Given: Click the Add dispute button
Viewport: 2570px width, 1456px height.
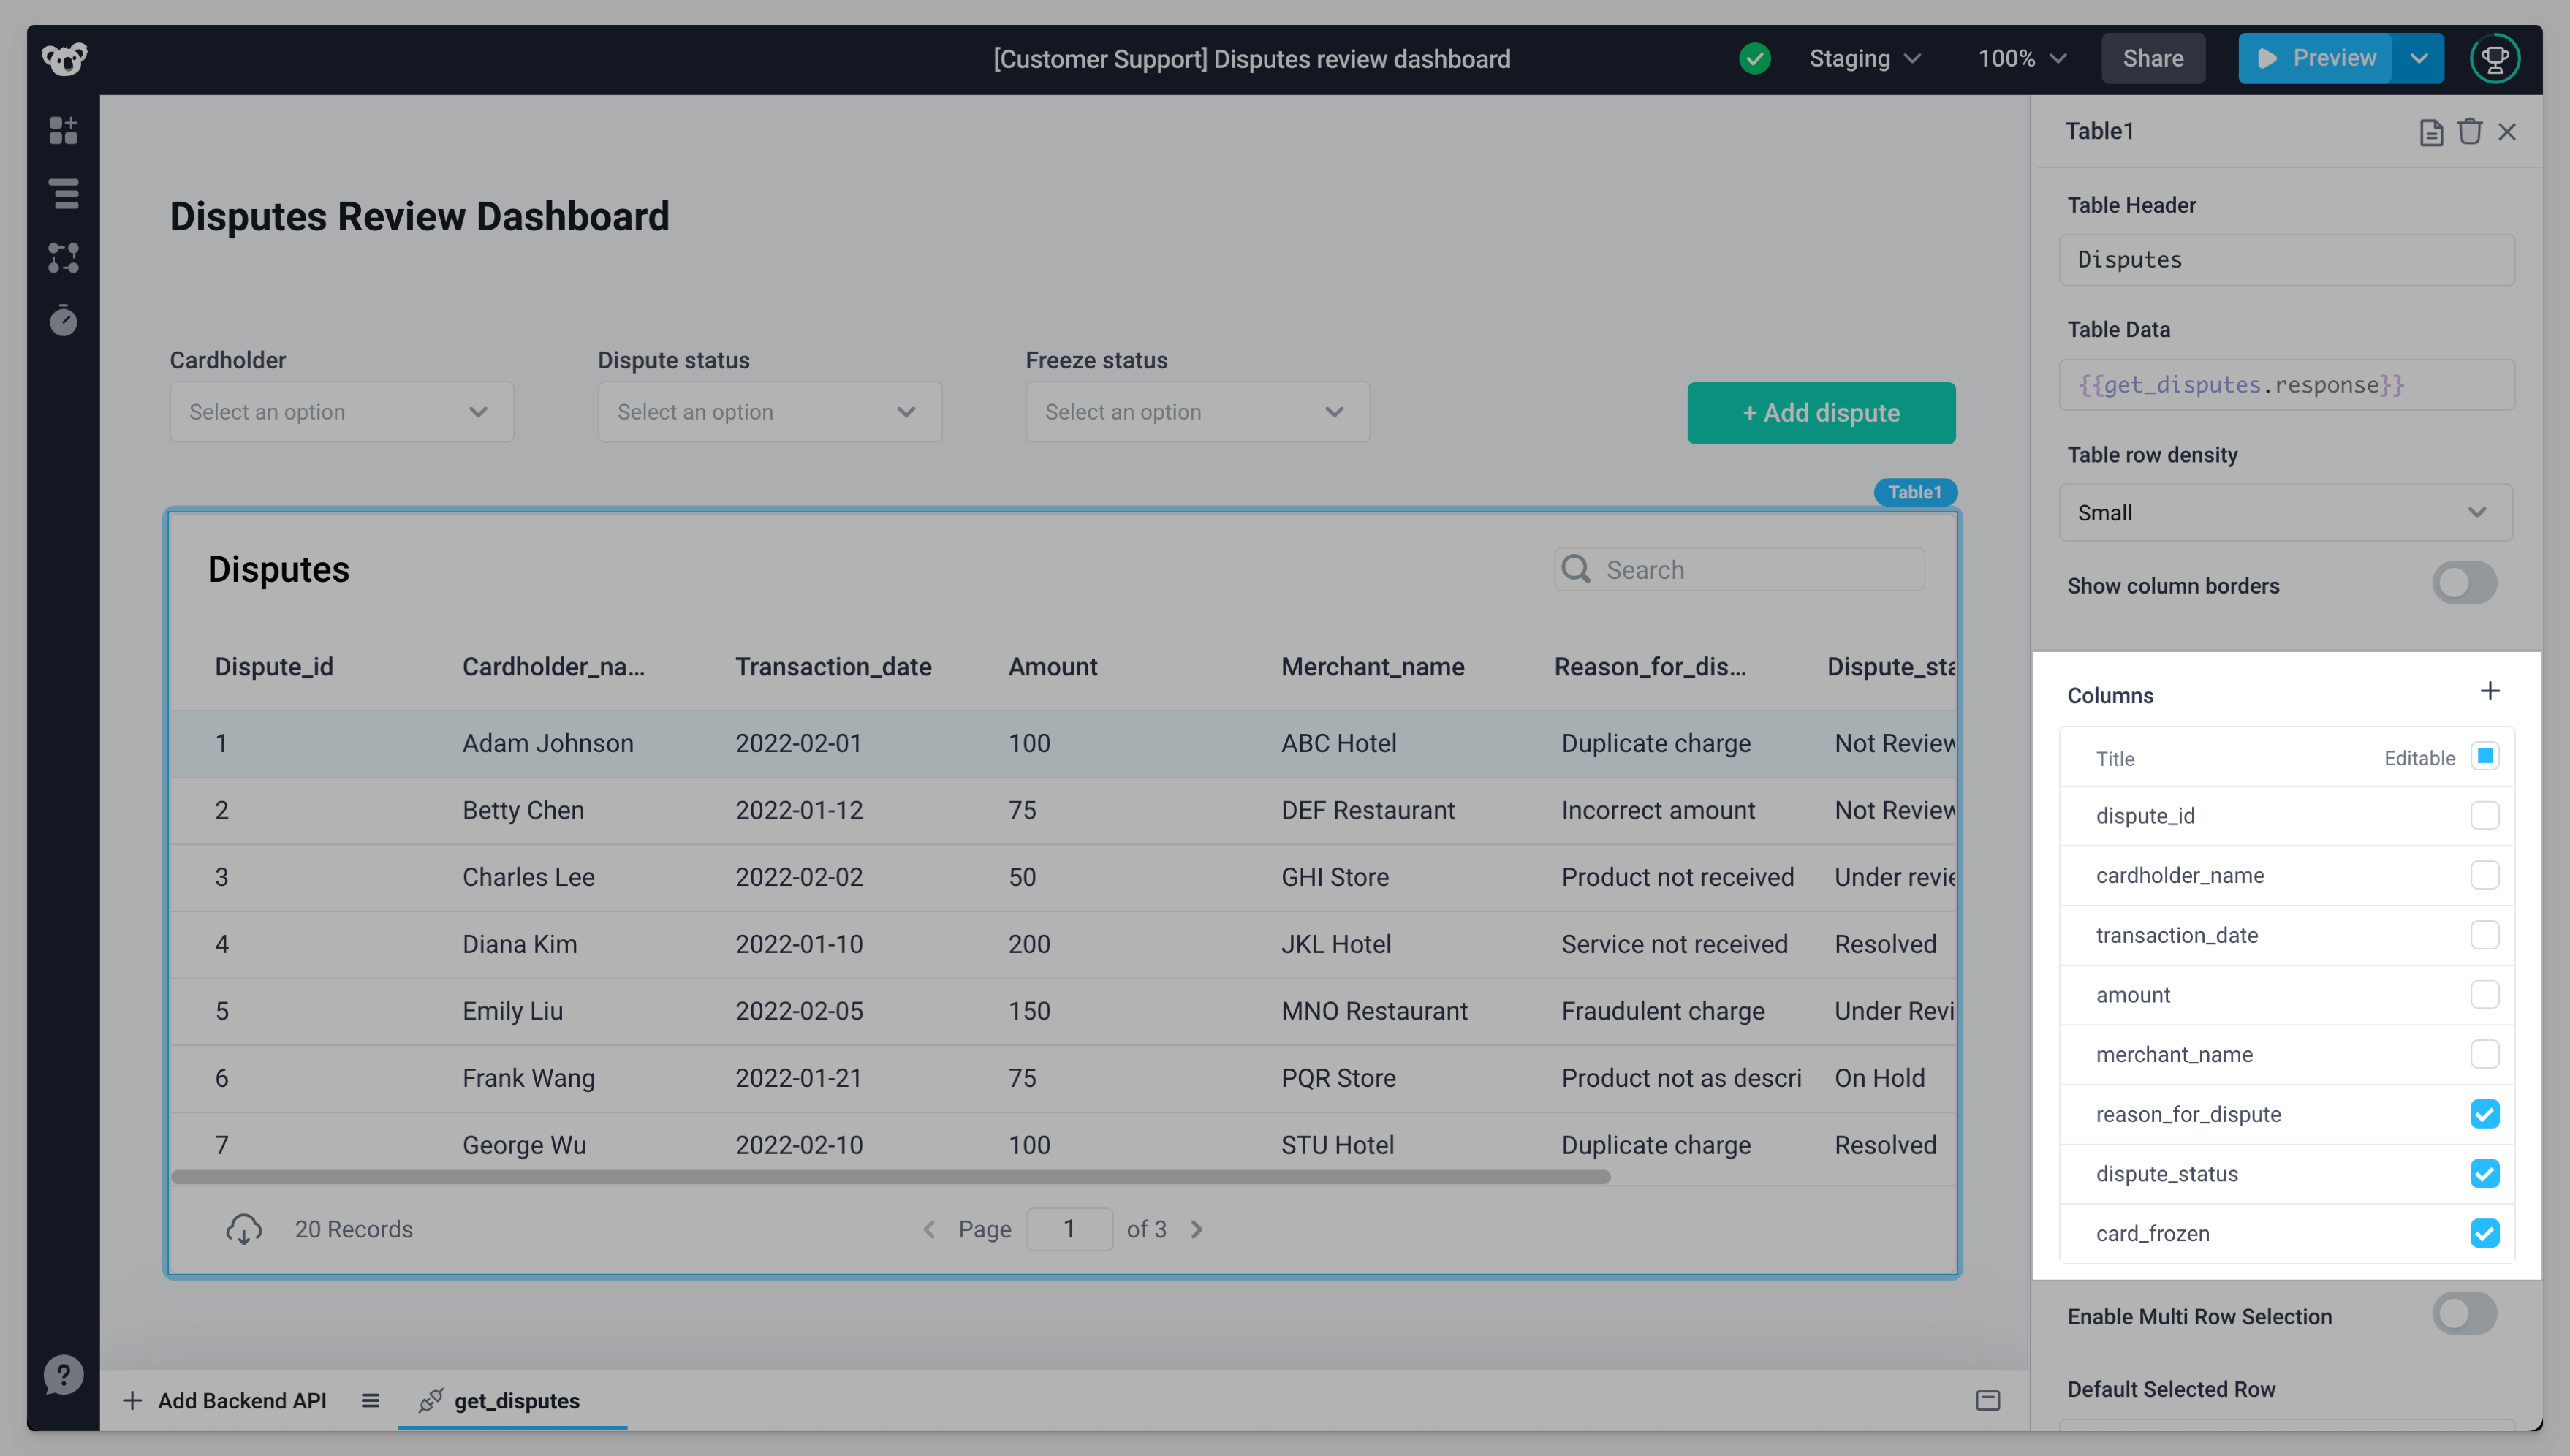Looking at the screenshot, I should pyautogui.click(x=1820, y=412).
